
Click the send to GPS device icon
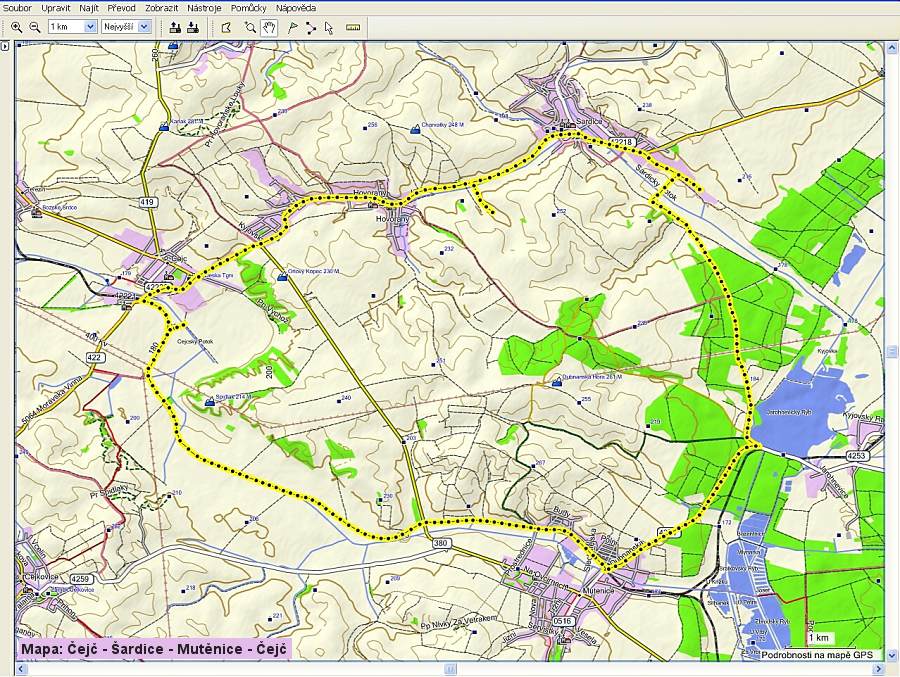pos(175,27)
